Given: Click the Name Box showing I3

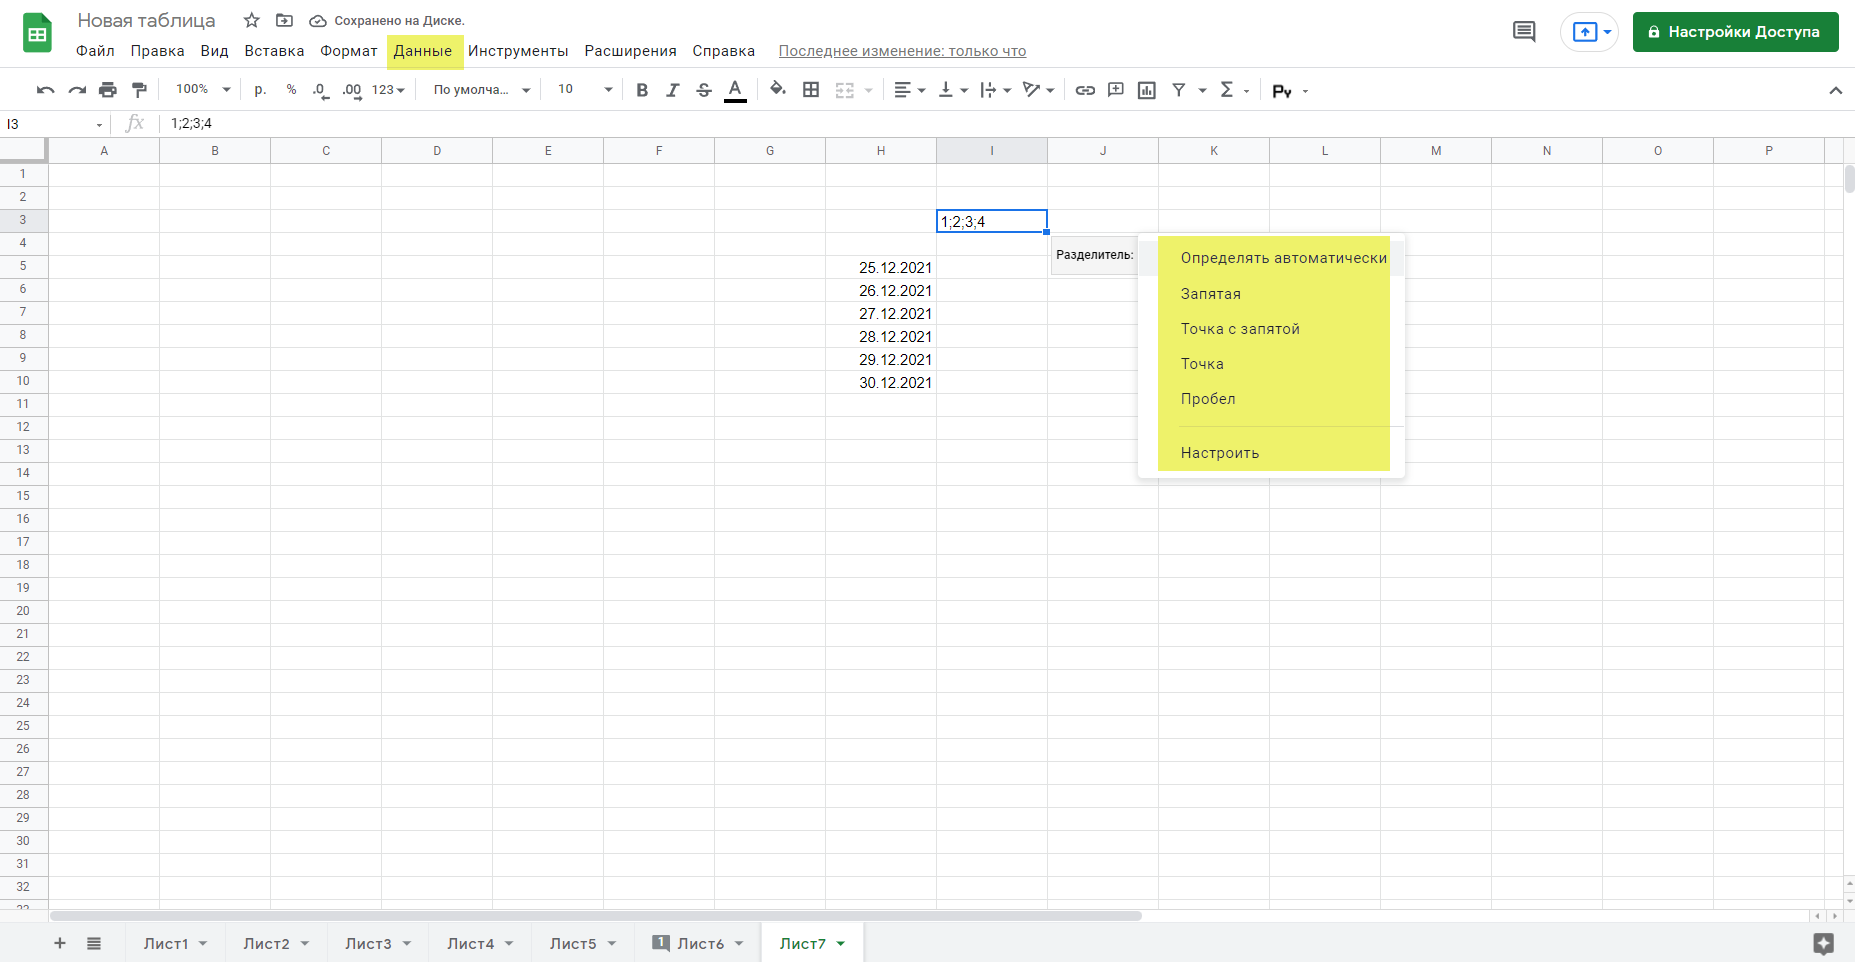Looking at the screenshot, I should 54,124.
